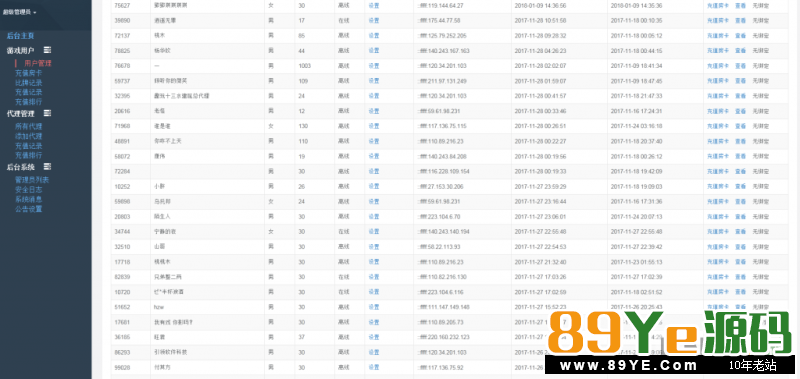Click 充值房卡 link in row 78825
Screen dimensions: 800x379
[x=718, y=51]
